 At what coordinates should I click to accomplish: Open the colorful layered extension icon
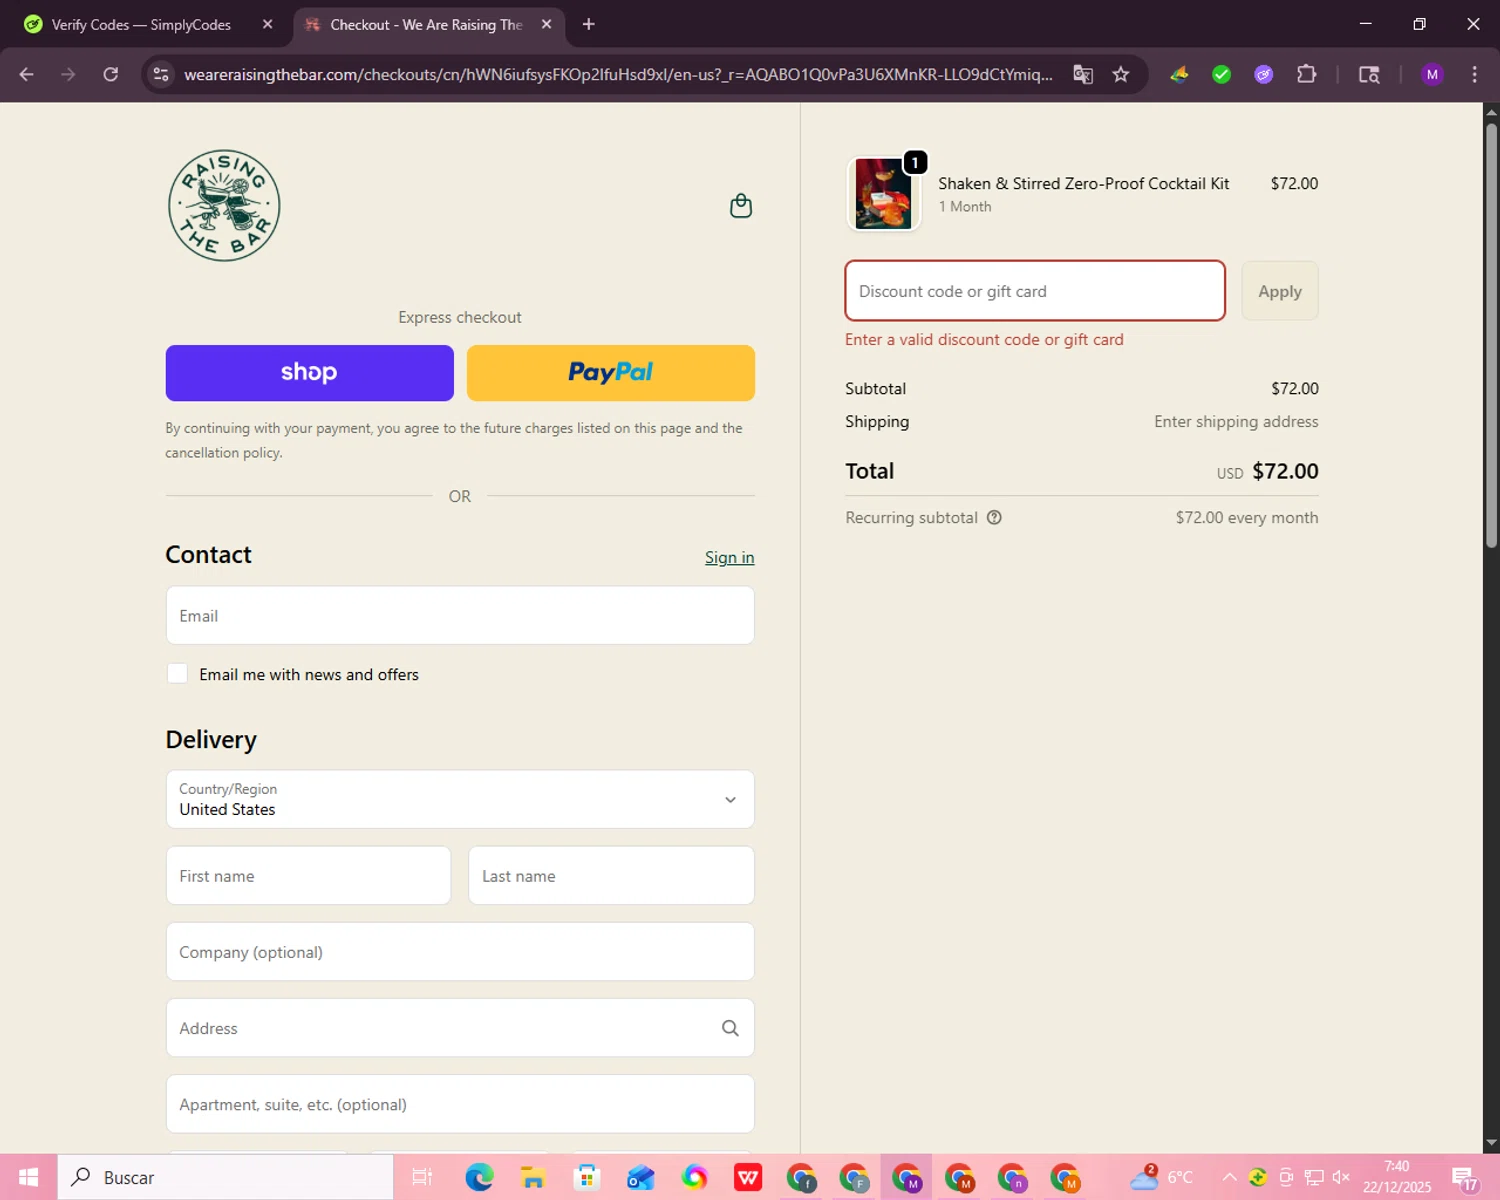pos(1179,74)
